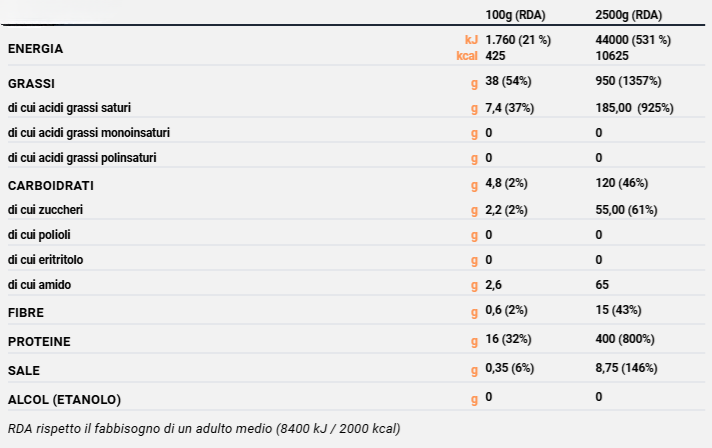Click the RDA footnote text

204,429
